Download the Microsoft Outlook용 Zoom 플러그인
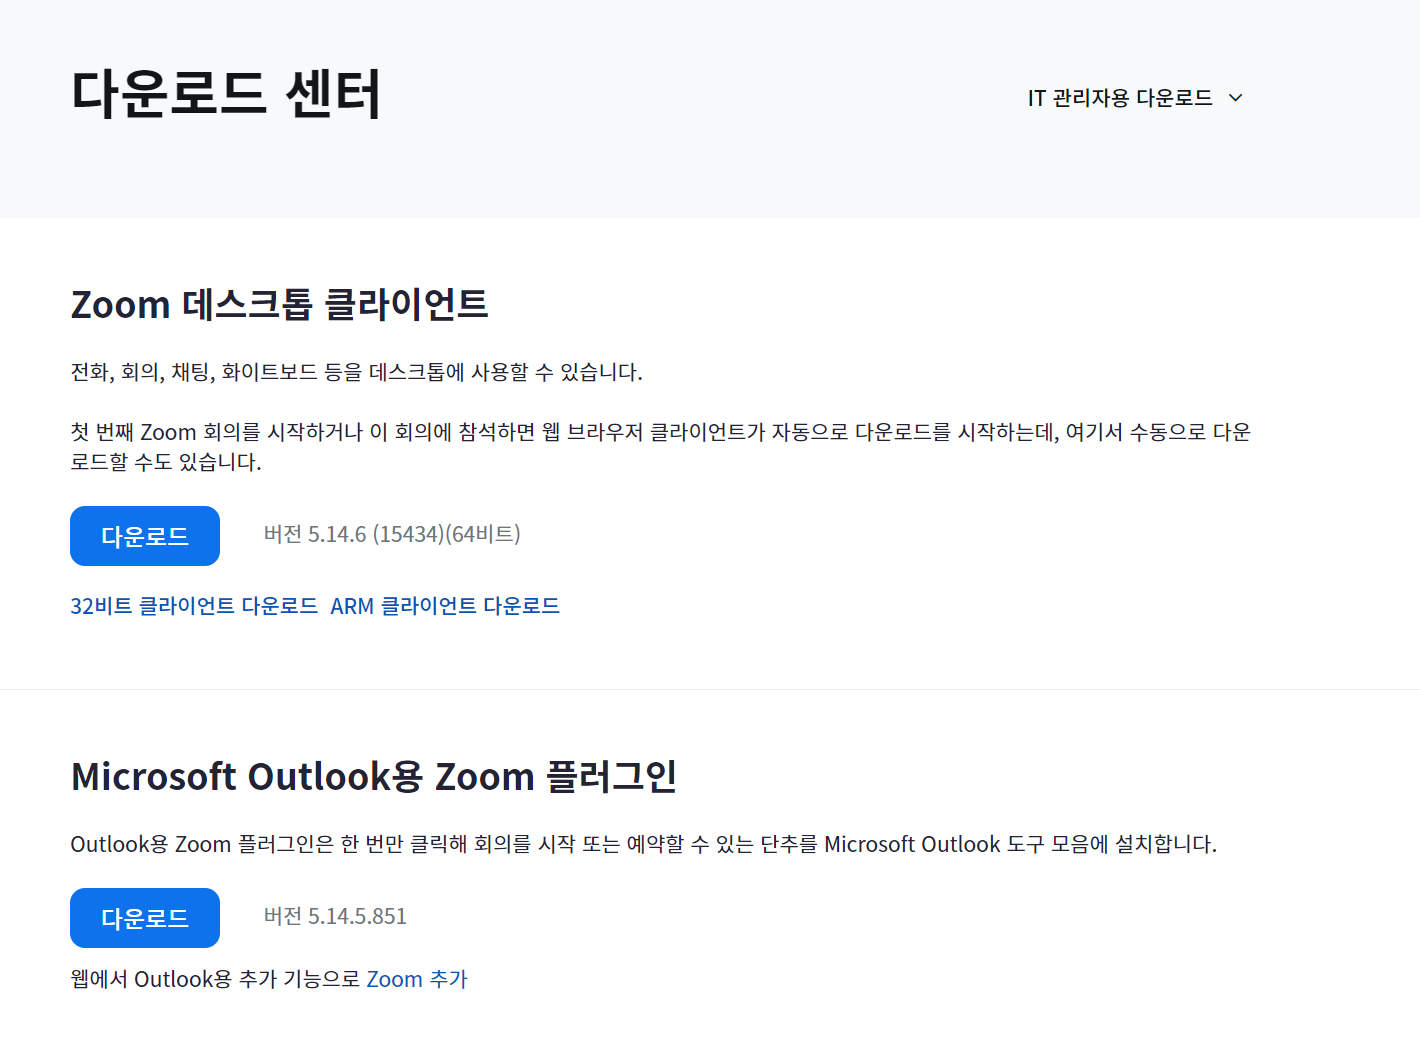The width and height of the screenshot is (1420, 1045). tap(144, 917)
